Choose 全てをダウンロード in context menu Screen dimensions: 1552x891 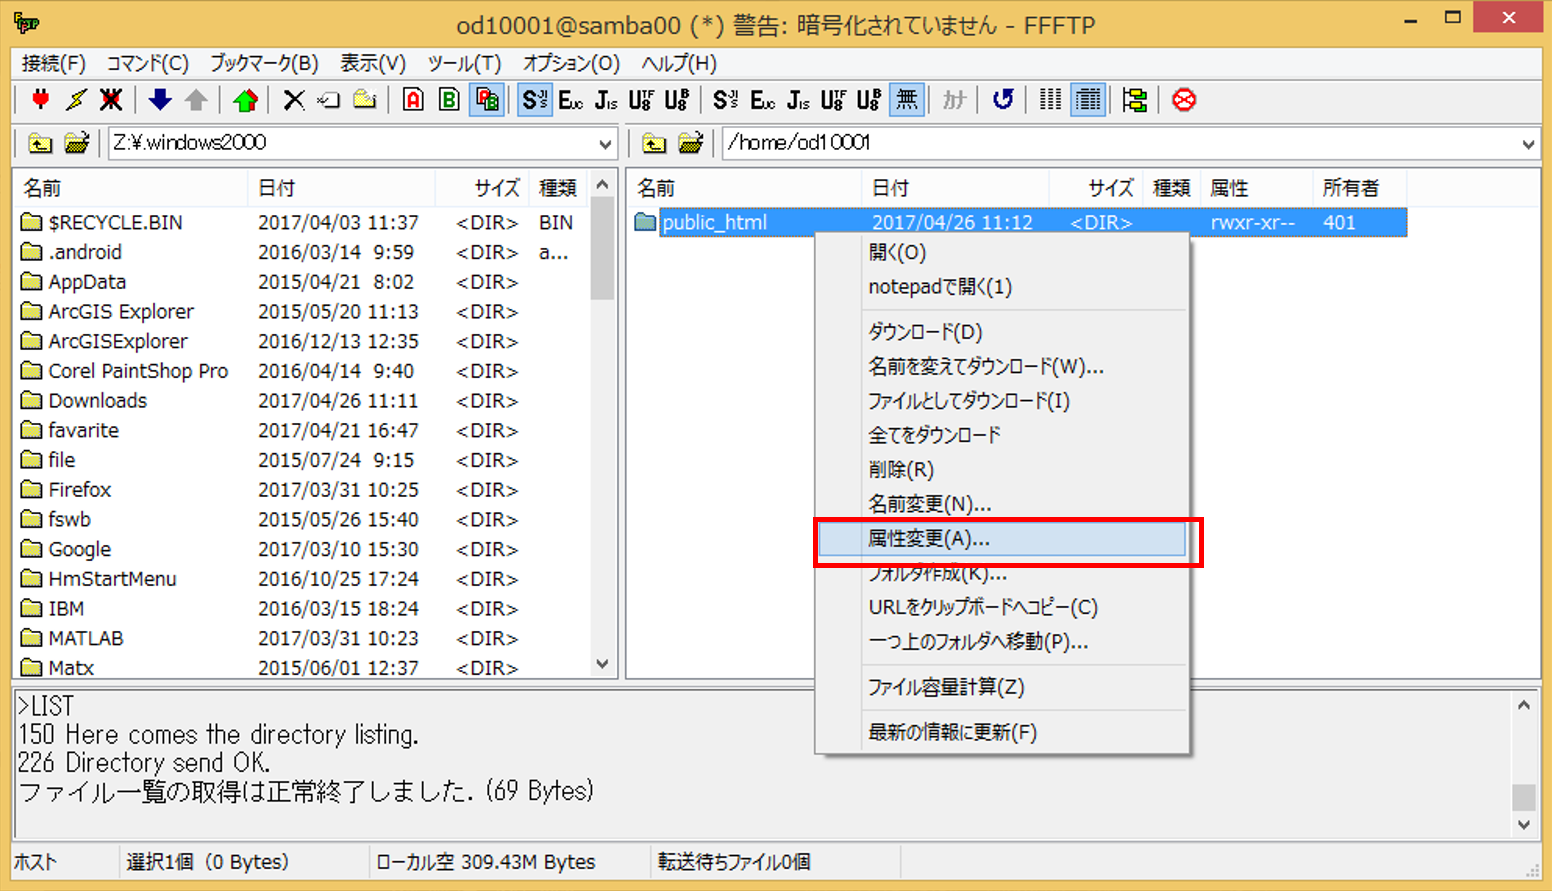[x=1002, y=435]
